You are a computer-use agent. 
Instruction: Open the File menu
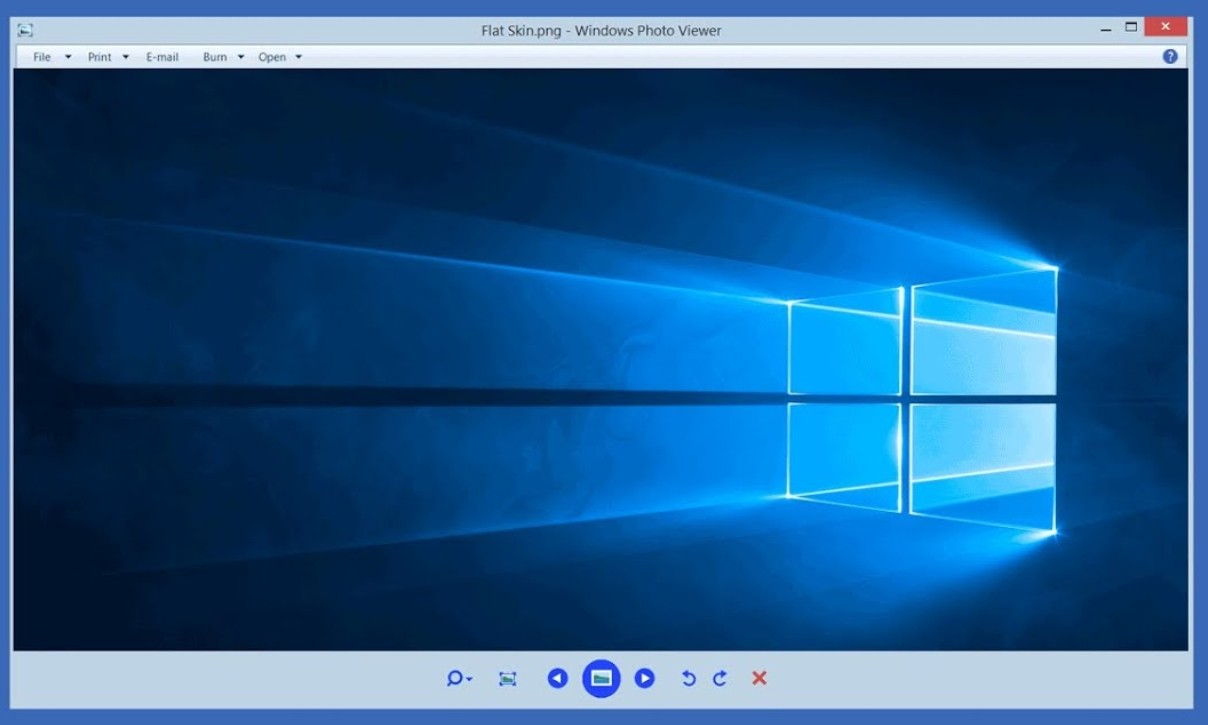click(42, 57)
